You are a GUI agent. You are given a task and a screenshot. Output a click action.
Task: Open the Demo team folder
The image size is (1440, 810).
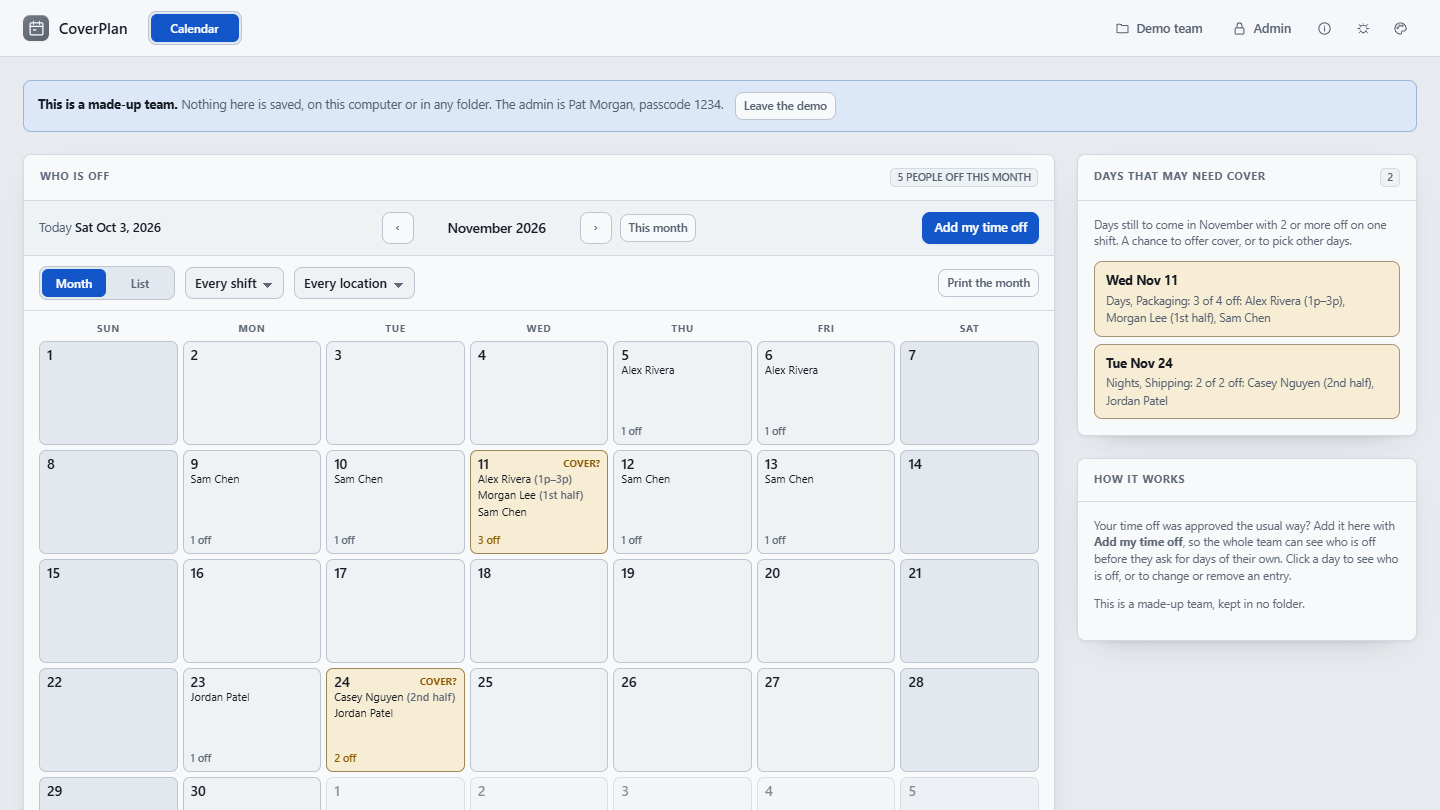pyautogui.click(x=1159, y=29)
